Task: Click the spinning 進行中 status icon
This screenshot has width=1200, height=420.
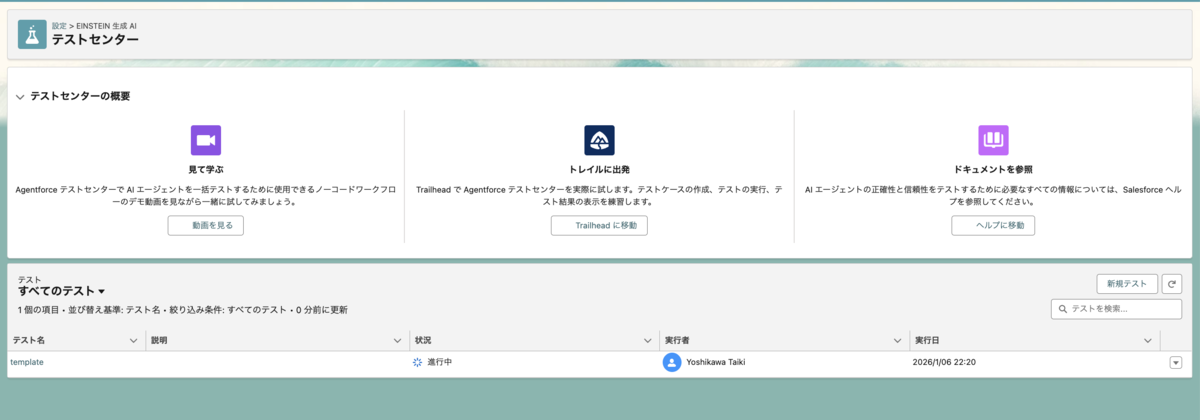Action: tap(418, 362)
